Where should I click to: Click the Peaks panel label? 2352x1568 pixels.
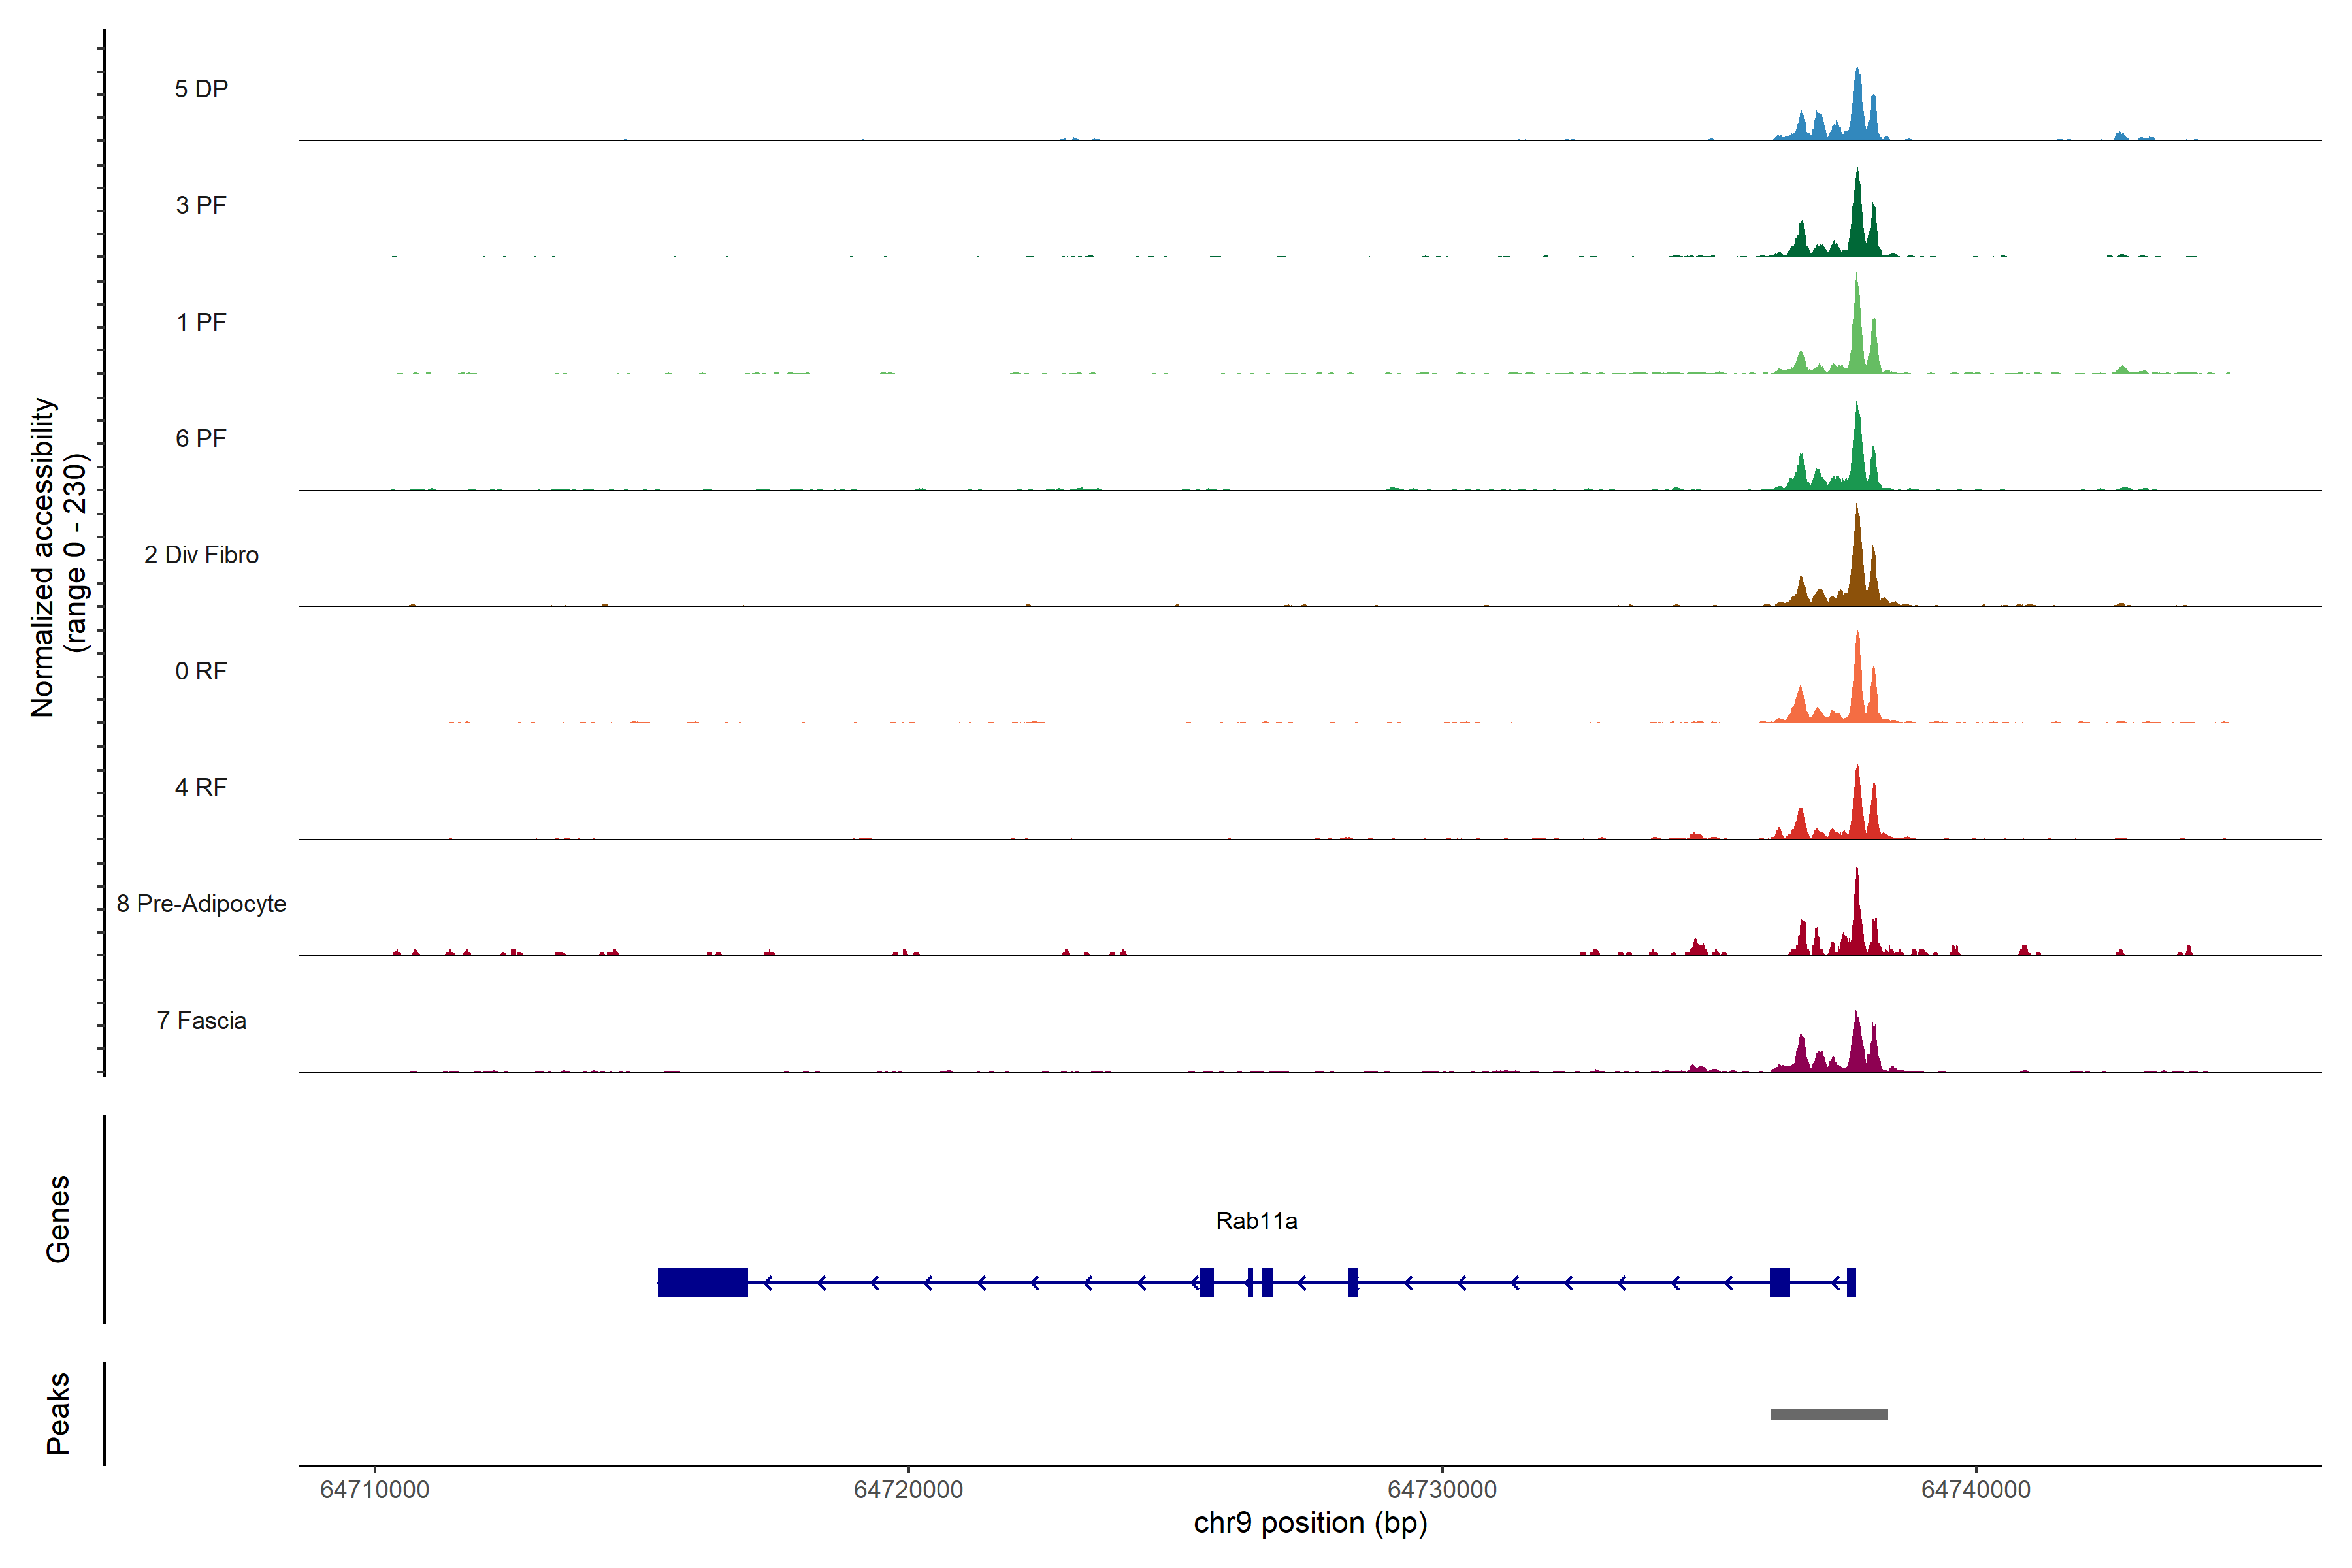(58, 1413)
